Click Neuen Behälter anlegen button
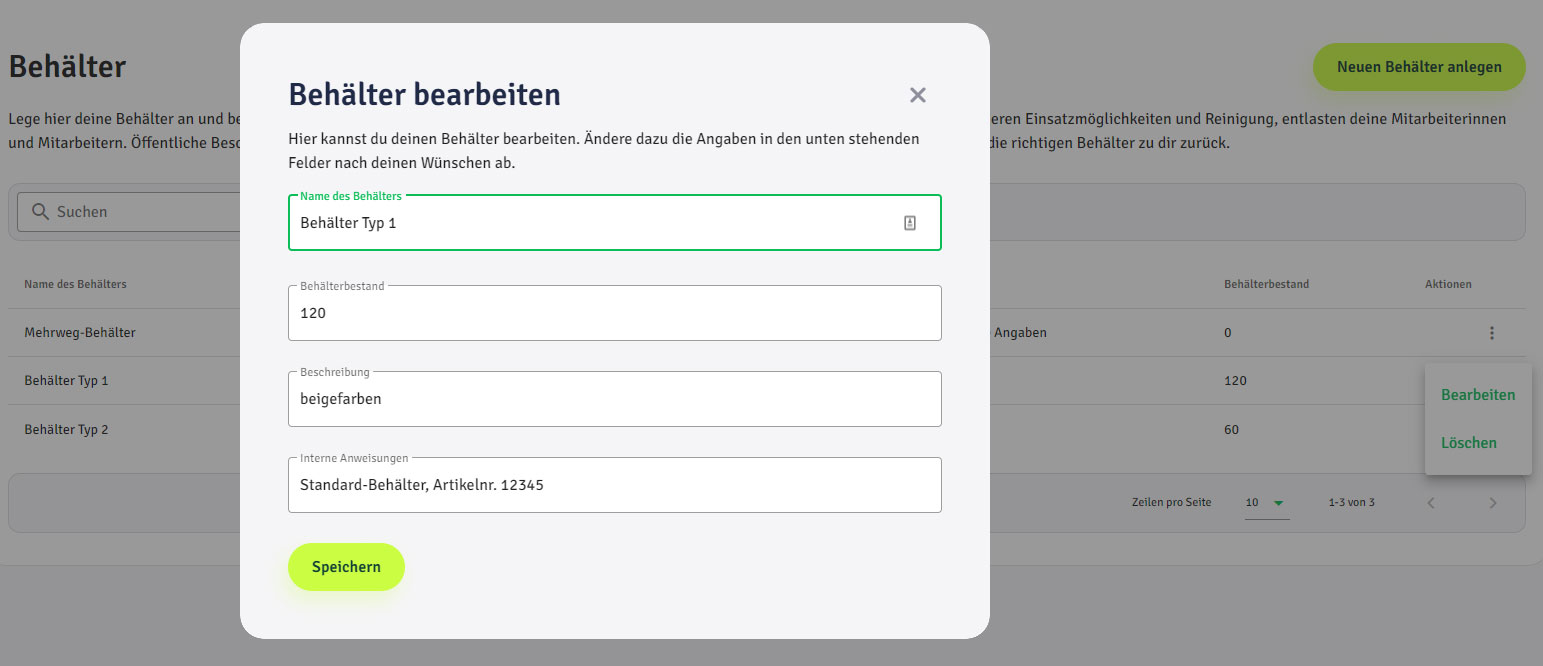The height and width of the screenshot is (666, 1543). point(1418,68)
